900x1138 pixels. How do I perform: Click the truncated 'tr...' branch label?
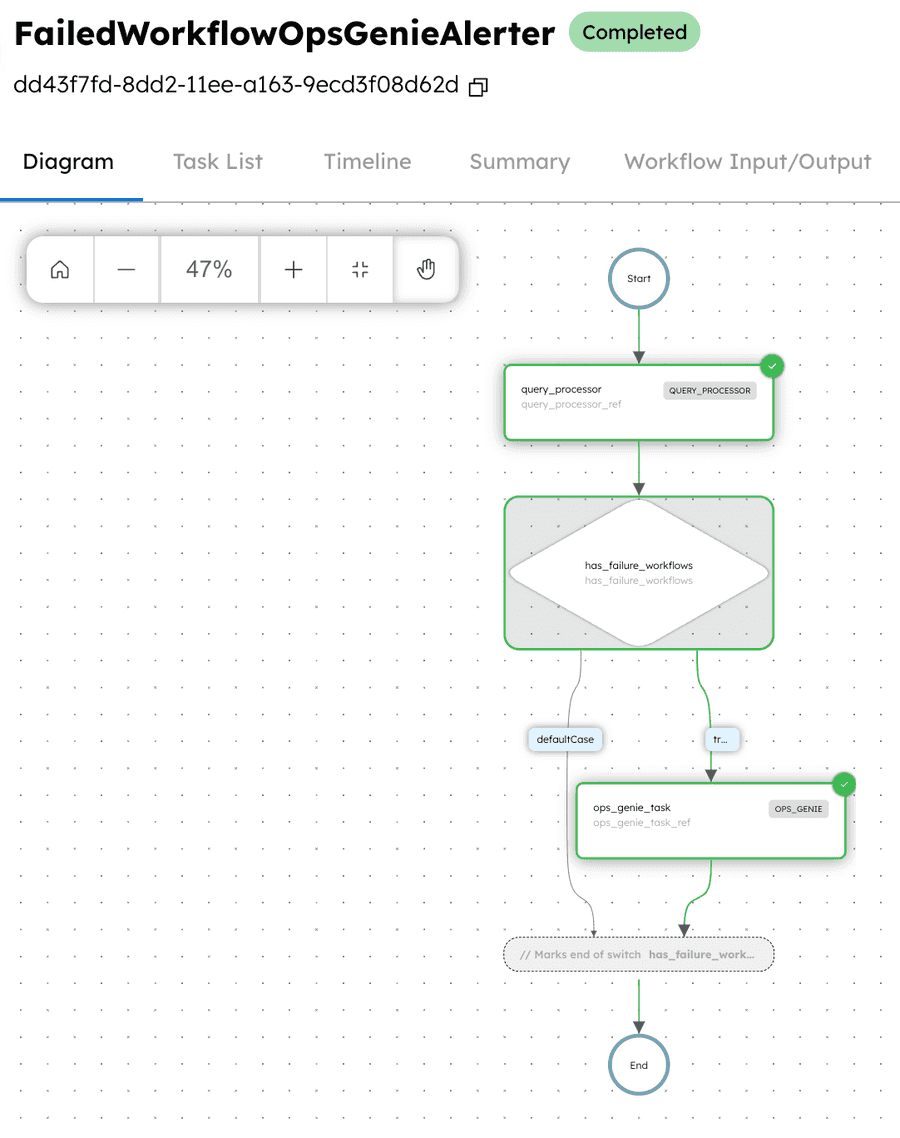(x=721, y=740)
